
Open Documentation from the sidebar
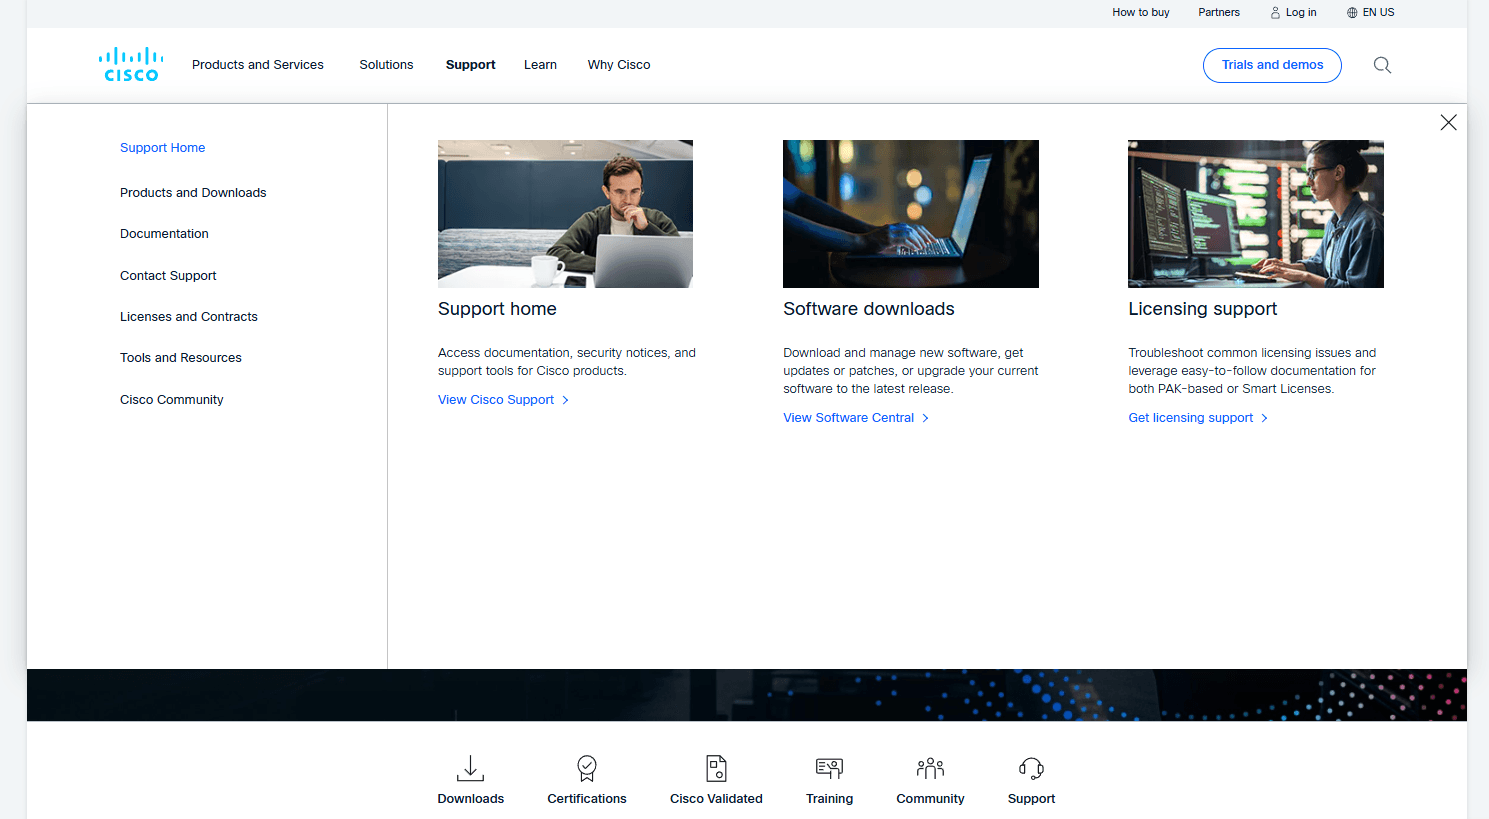[x=164, y=234]
